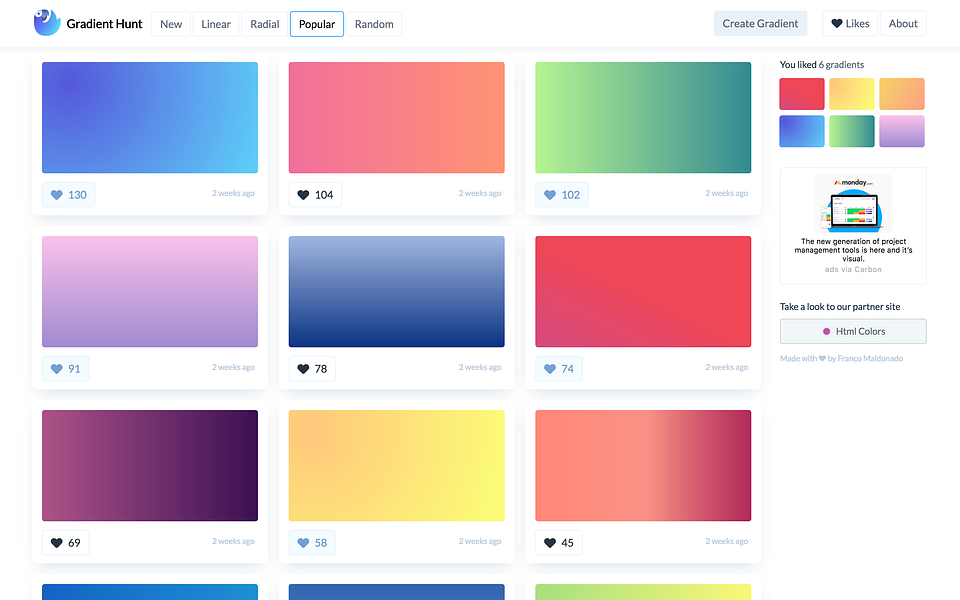Screen dimensions: 960x600
Task: Open the Html Colors partner link
Action: point(852,331)
